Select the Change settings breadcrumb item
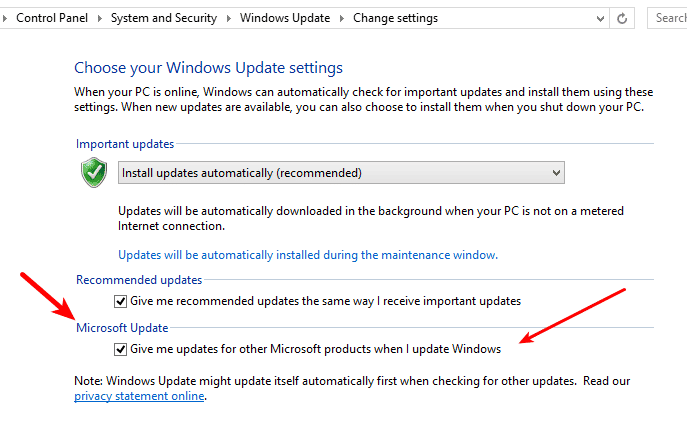This screenshot has height=425, width=687. [x=395, y=18]
